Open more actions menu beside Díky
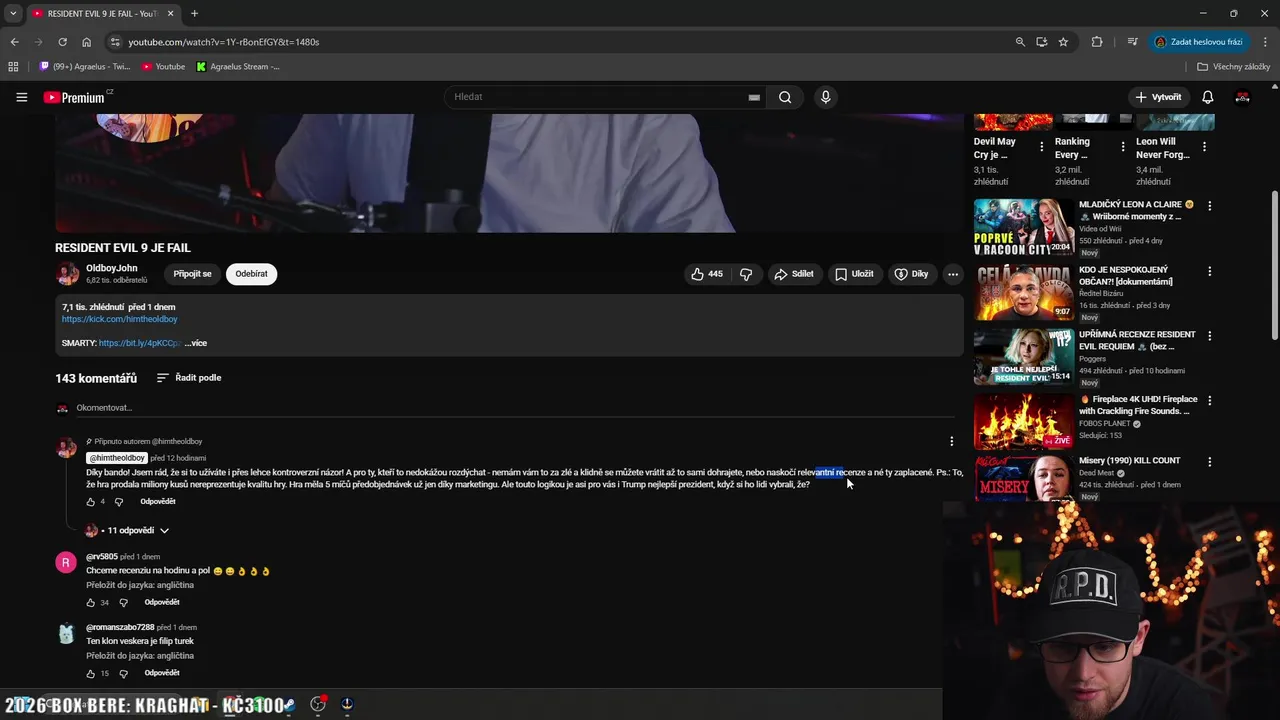Image resolution: width=1280 pixels, height=720 pixels. pyautogui.click(x=953, y=274)
